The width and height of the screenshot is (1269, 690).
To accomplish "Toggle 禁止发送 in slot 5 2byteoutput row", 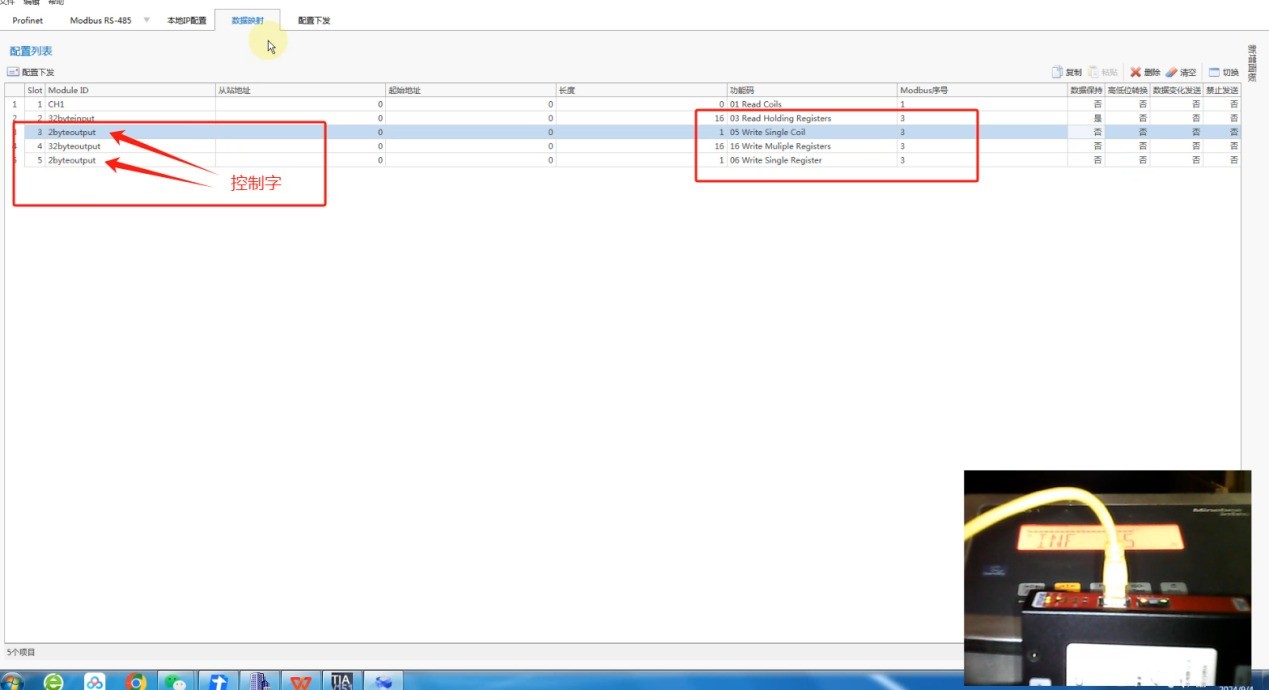I will click(1221, 160).
